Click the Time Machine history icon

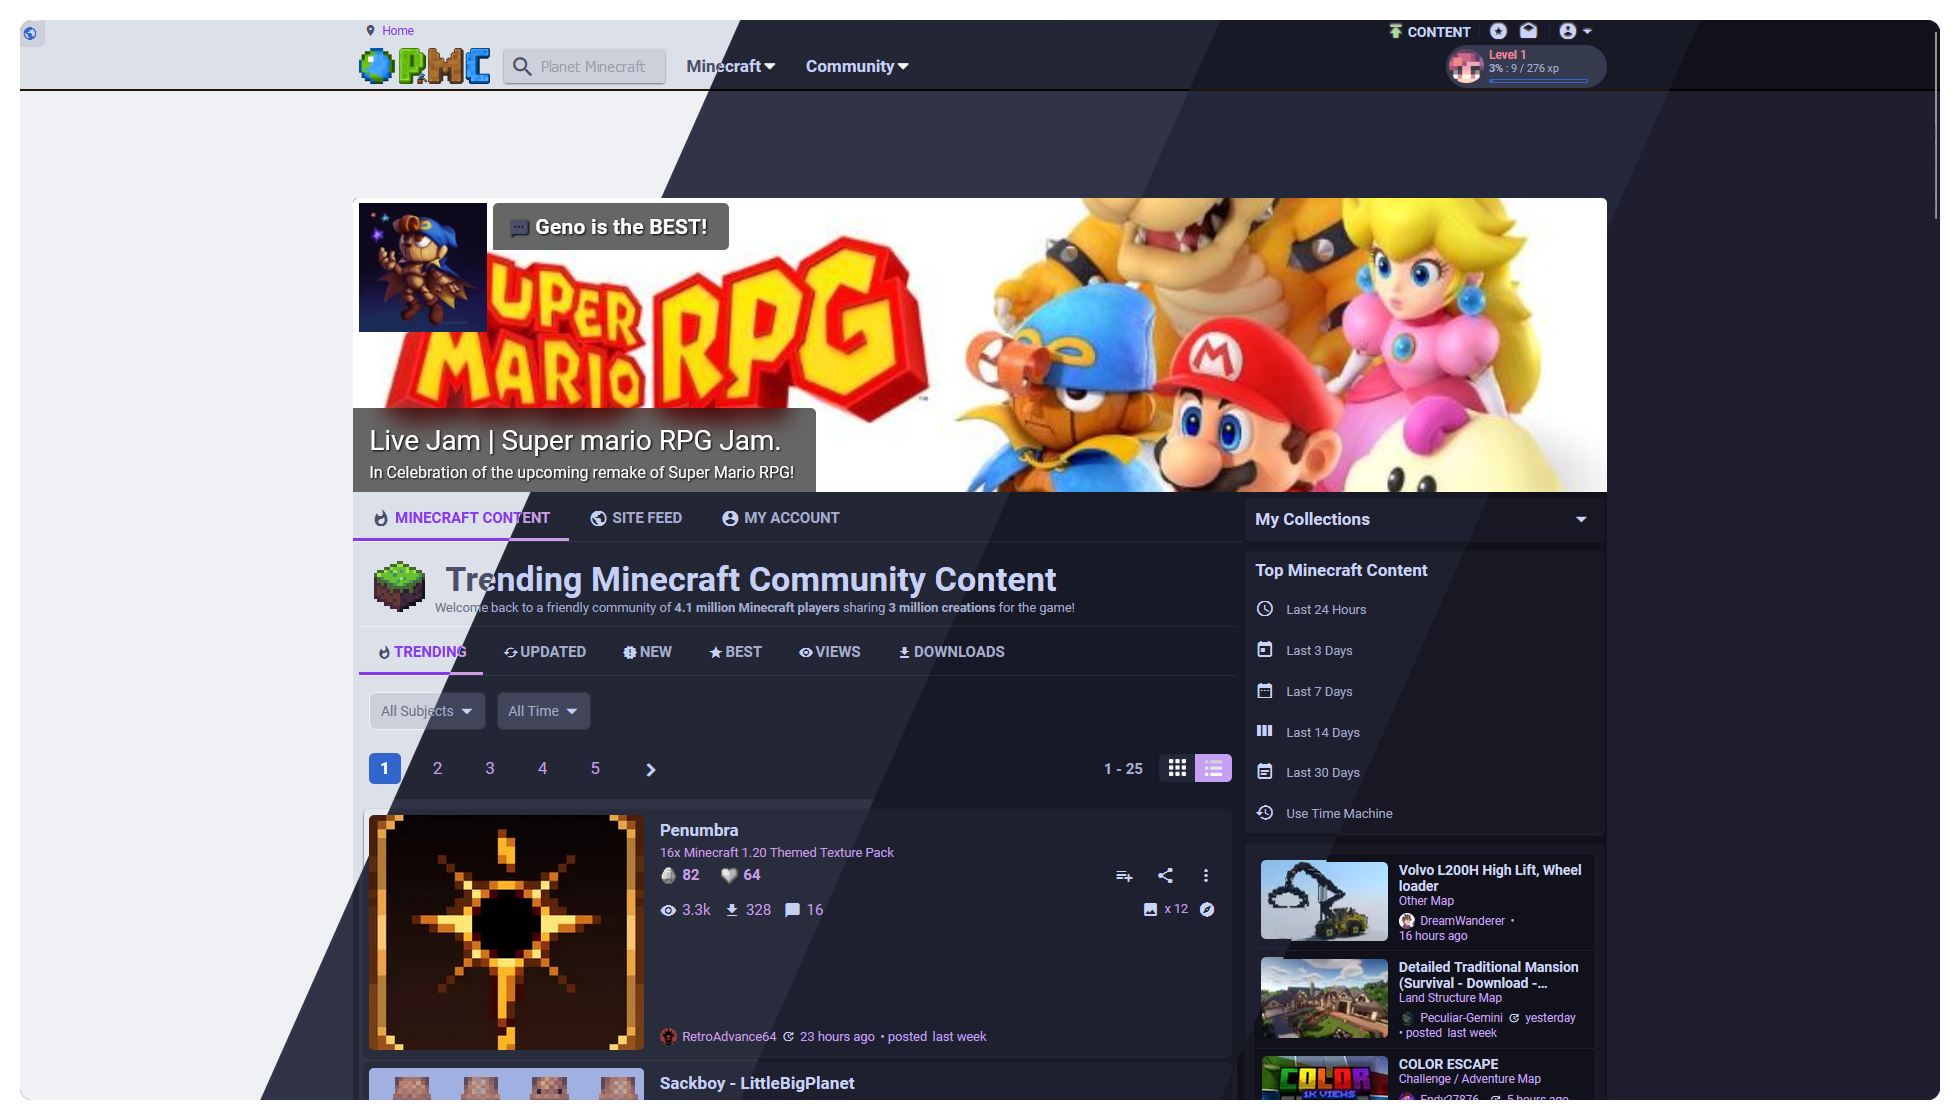pyautogui.click(x=1265, y=813)
